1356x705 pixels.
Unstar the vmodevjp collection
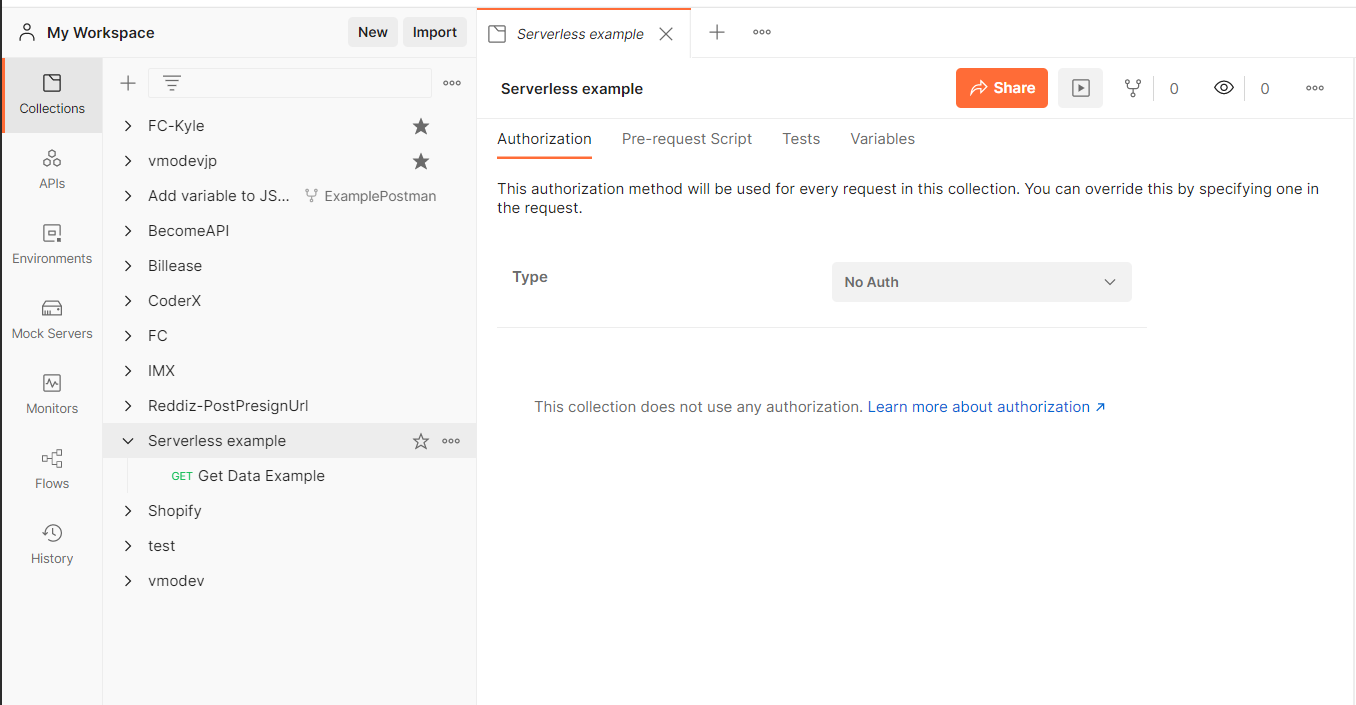click(x=421, y=161)
